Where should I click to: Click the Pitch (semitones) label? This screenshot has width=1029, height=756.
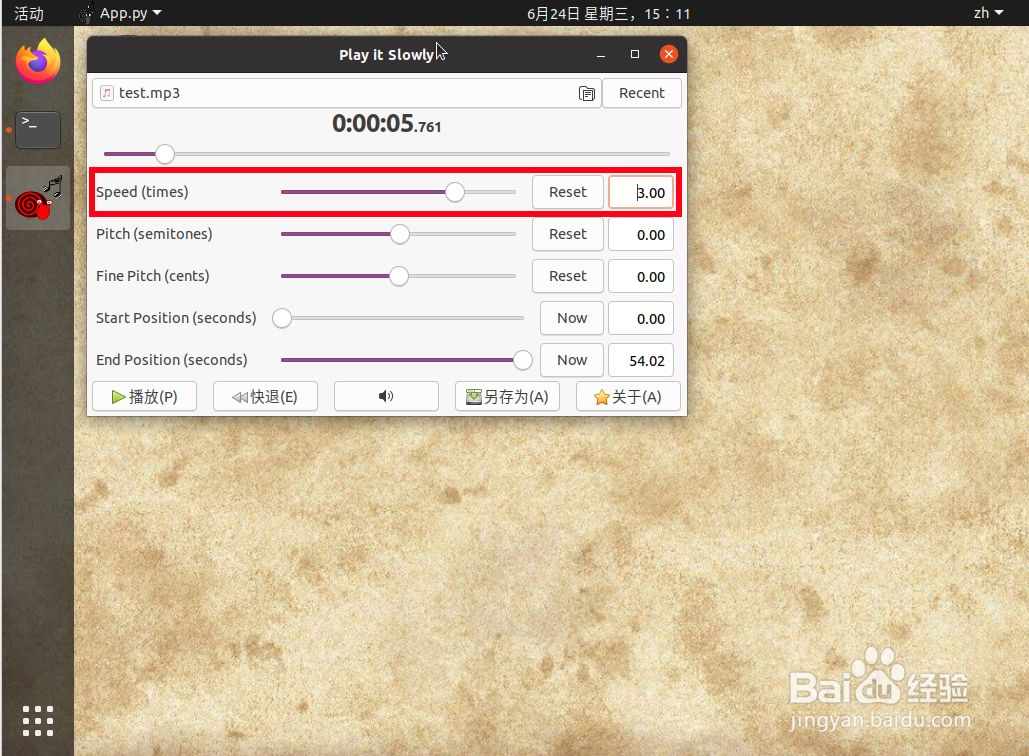click(154, 234)
